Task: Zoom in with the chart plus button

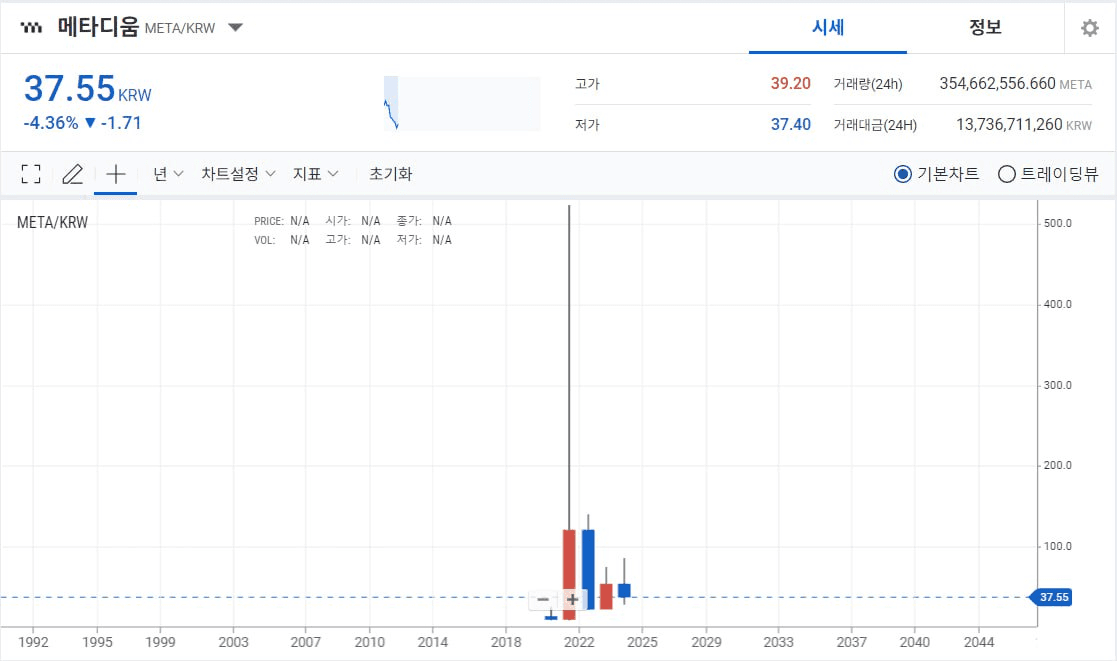Action: click(x=573, y=600)
